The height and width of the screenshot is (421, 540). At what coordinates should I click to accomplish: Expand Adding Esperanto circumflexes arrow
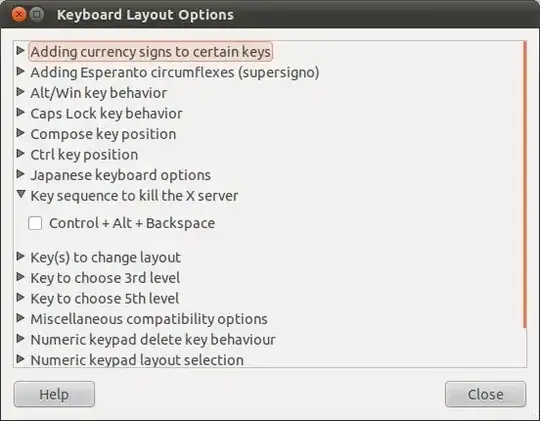21,72
